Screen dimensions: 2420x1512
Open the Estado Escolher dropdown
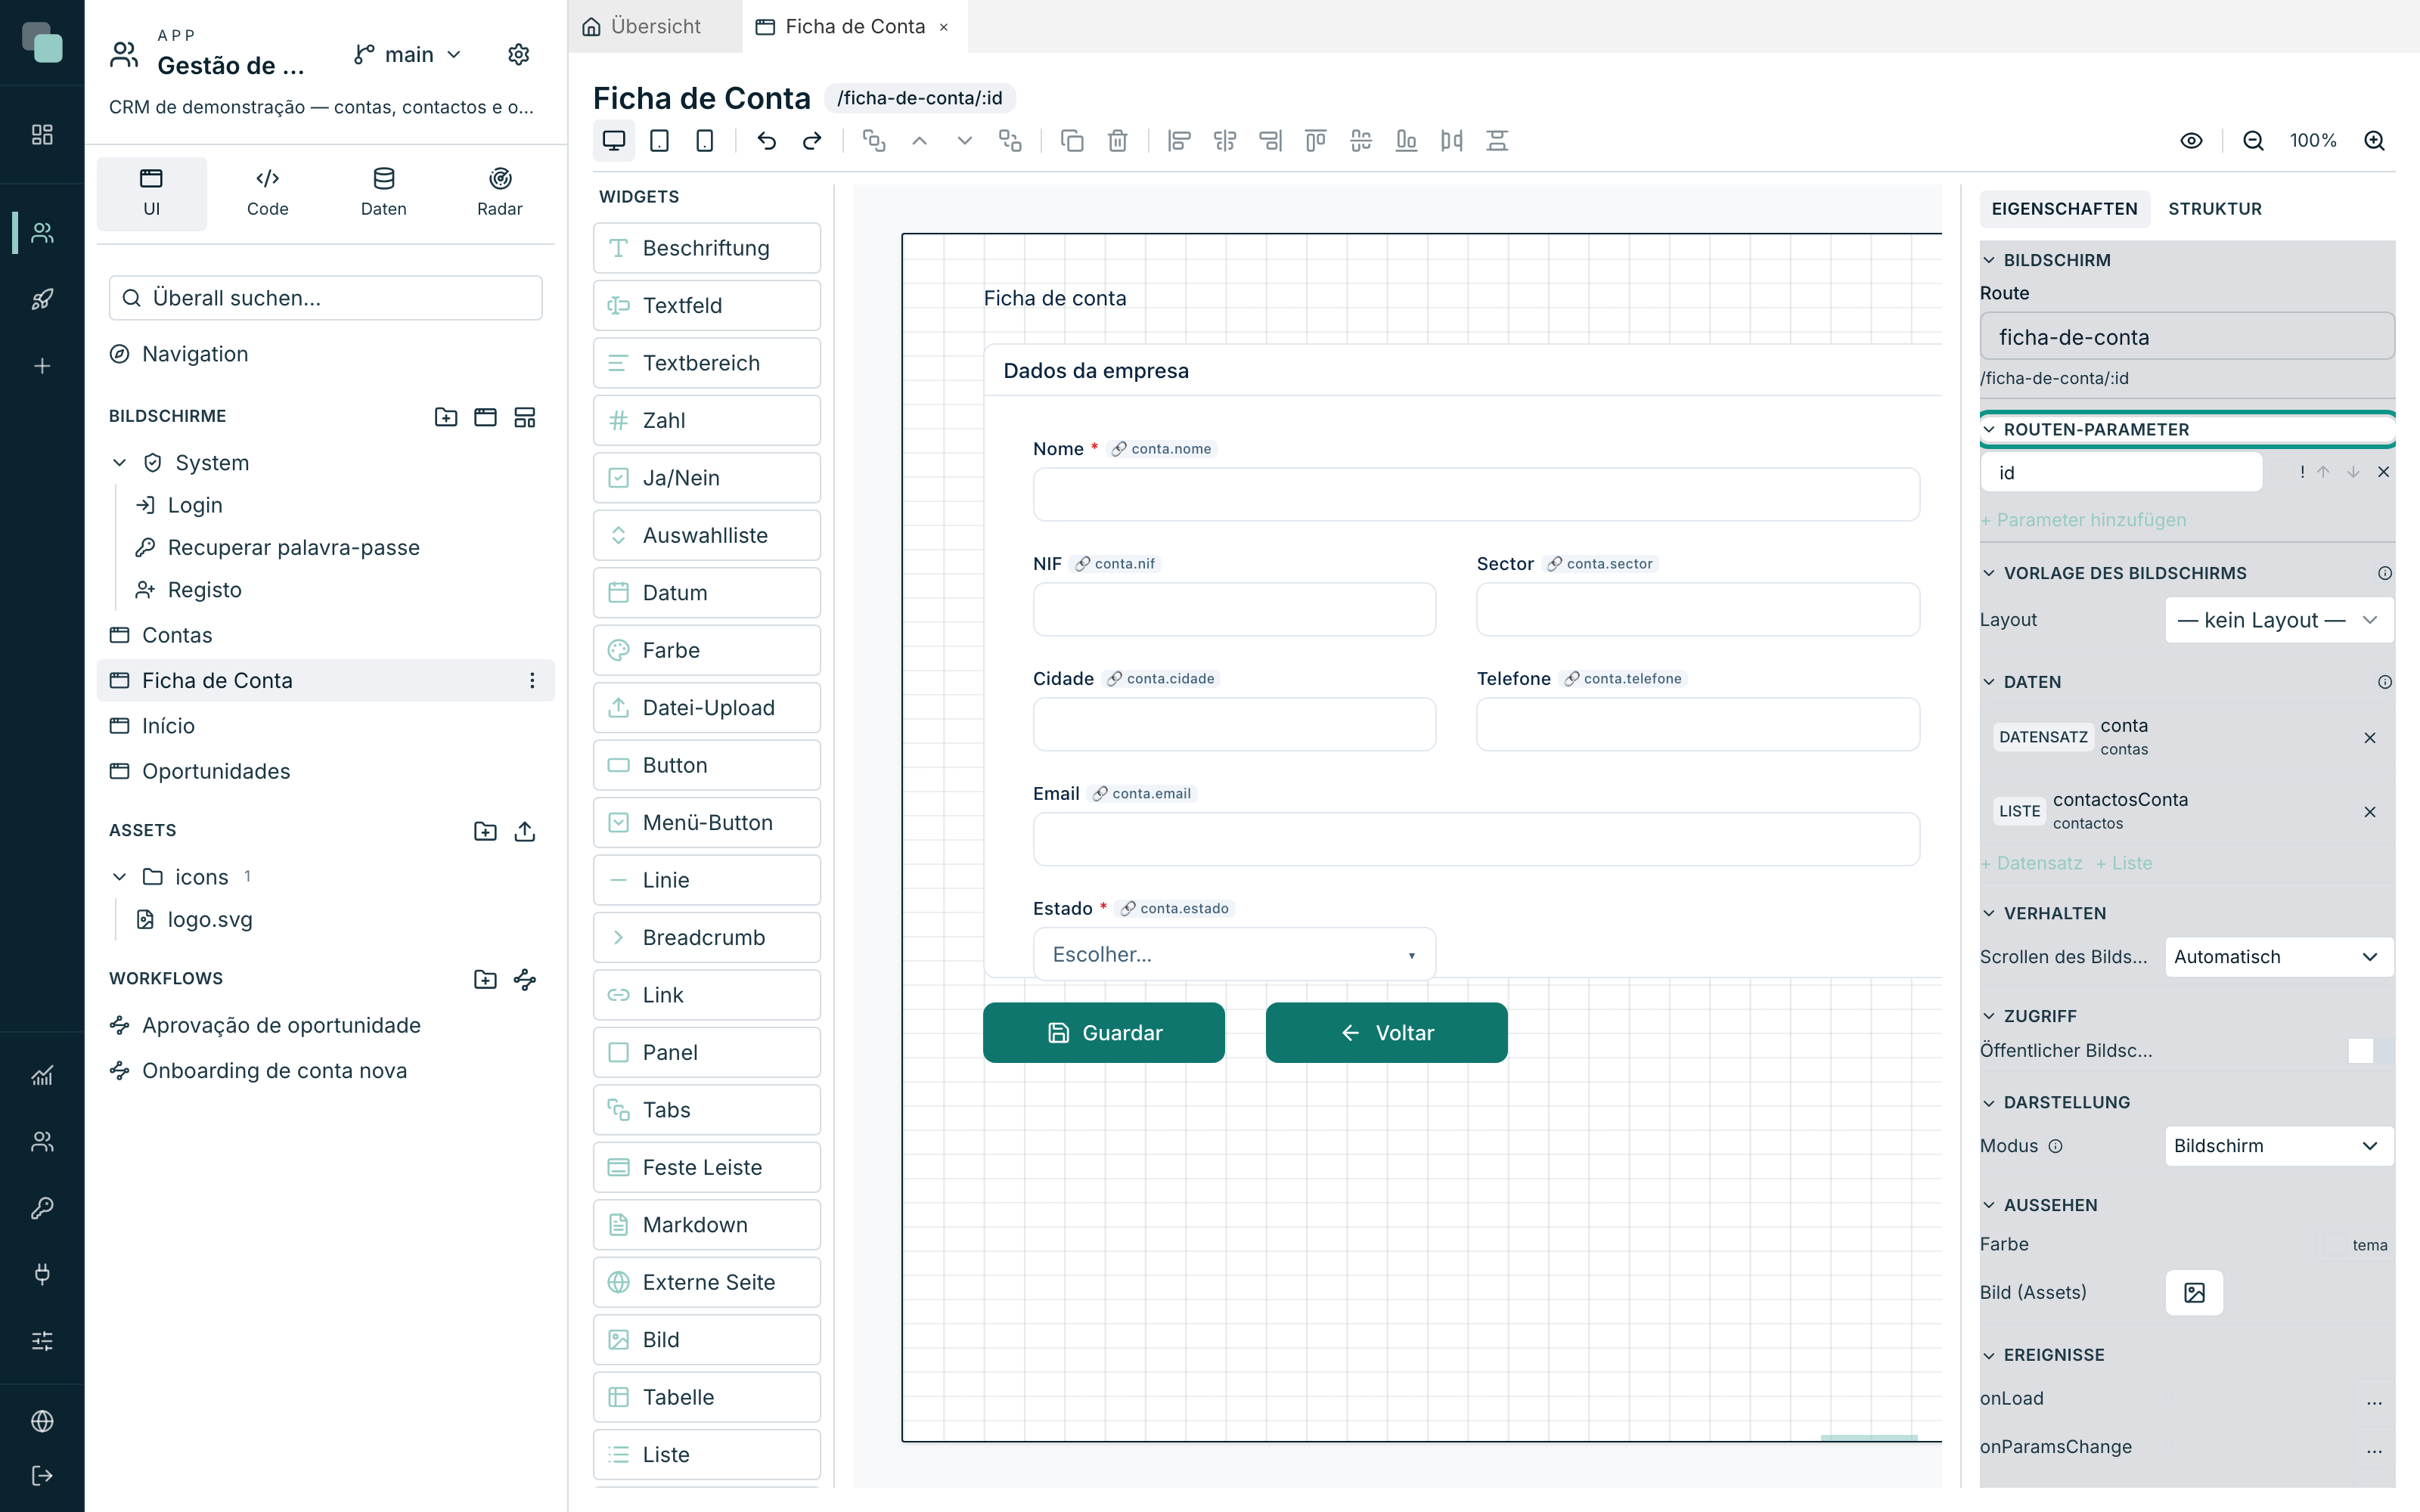(x=1234, y=954)
